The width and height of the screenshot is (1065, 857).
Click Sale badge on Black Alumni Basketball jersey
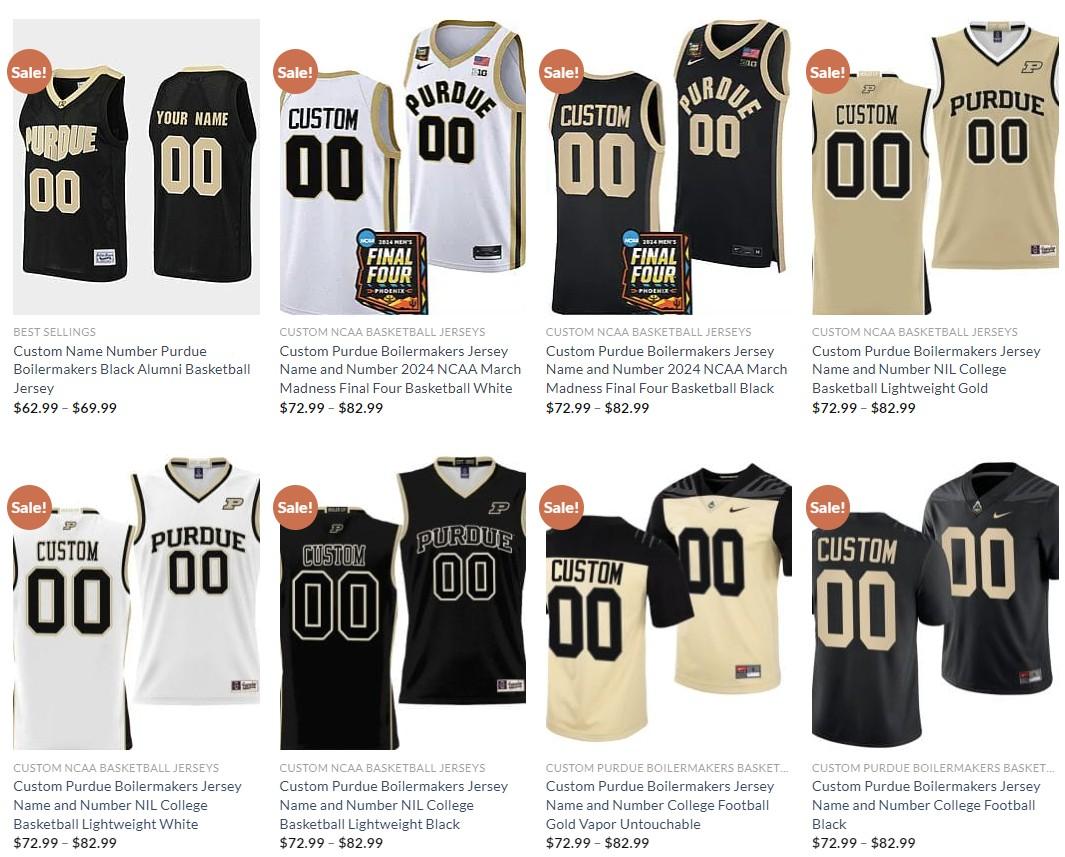pyautogui.click(x=29, y=71)
